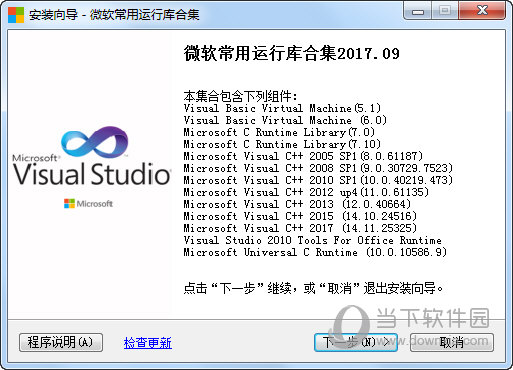The height and width of the screenshot is (370, 513).
Task: Click Microsoft C Runtime Library(7.0) line
Action: 279,132
